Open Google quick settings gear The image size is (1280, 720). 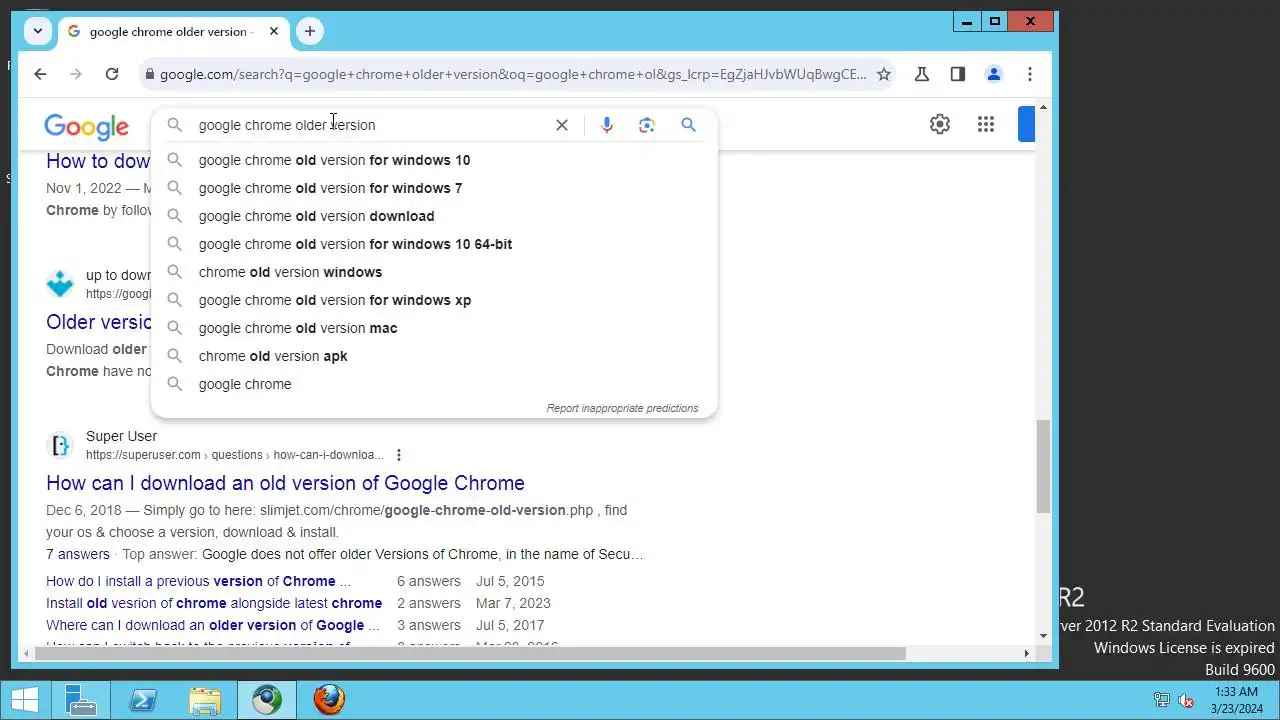(x=940, y=124)
